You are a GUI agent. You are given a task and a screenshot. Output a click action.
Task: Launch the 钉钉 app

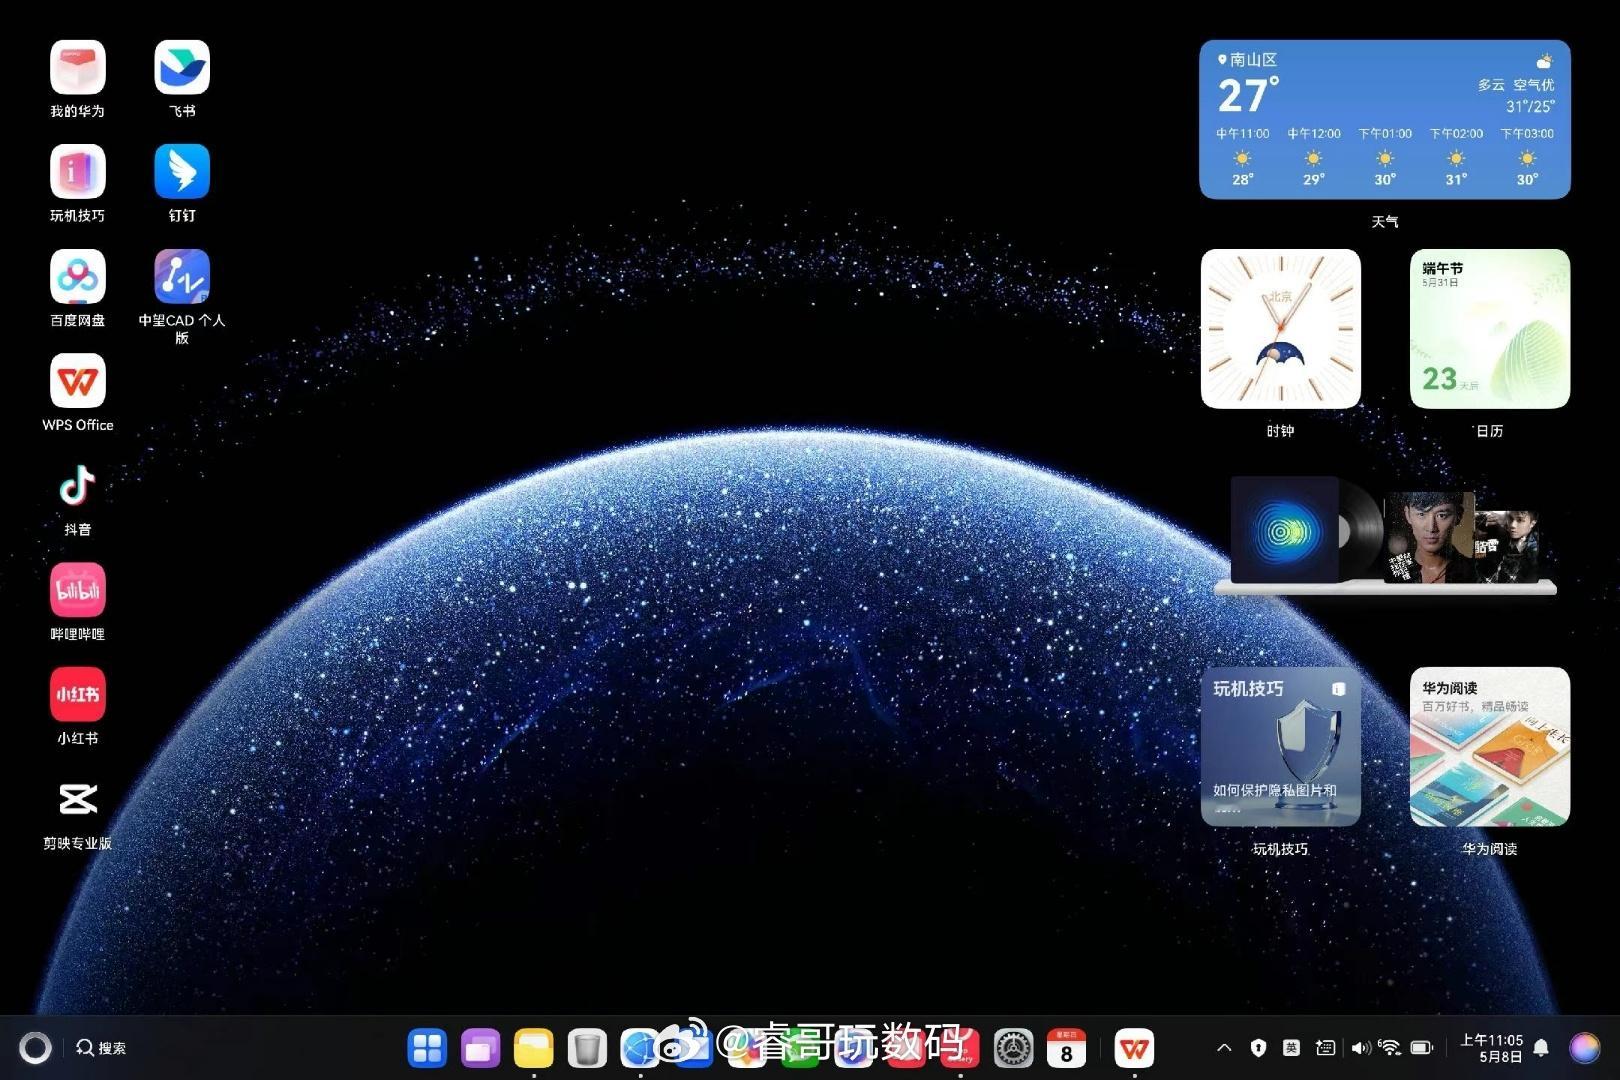click(x=182, y=172)
